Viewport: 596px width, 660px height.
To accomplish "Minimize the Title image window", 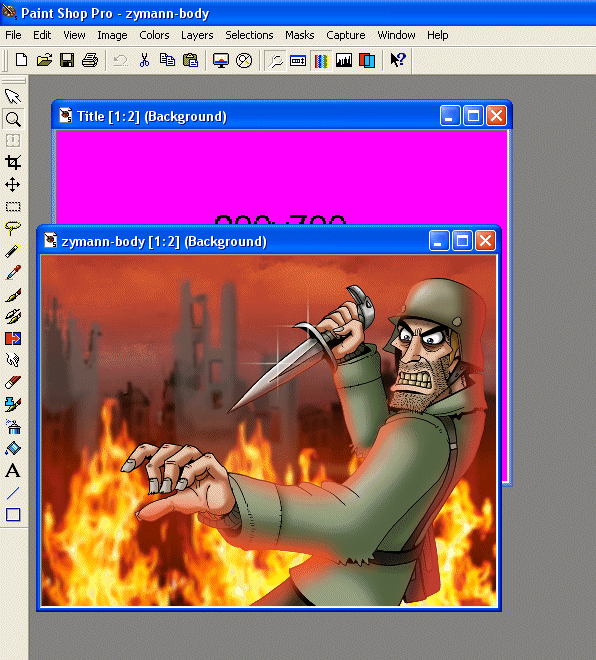I will (x=450, y=116).
